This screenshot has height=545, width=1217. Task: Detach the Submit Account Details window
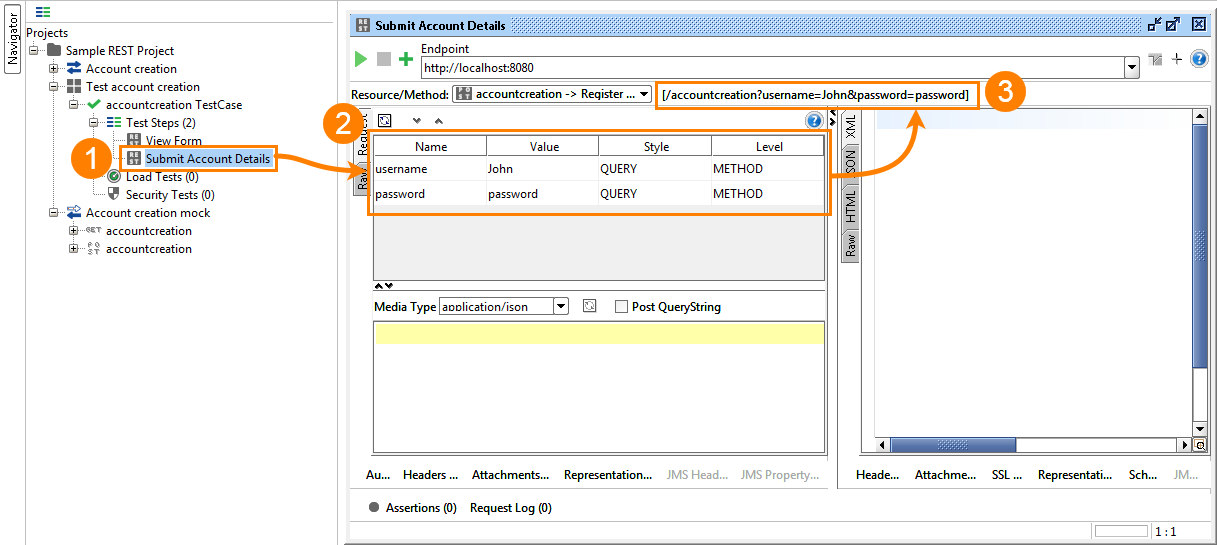click(x=1173, y=25)
